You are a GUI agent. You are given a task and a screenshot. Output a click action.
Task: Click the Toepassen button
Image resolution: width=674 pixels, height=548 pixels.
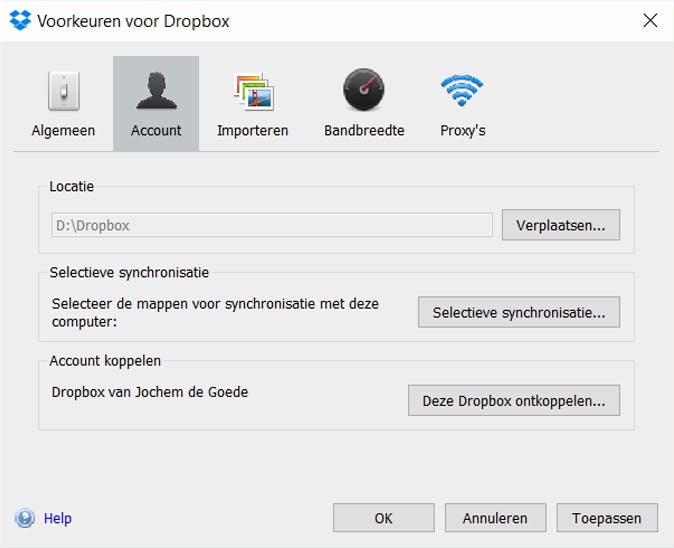[607, 518]
